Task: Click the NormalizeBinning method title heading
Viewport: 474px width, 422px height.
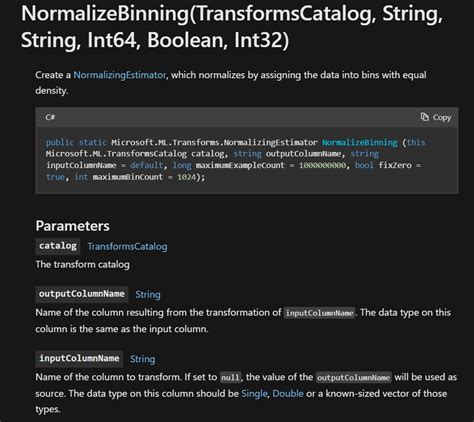Action: (232, 27)
